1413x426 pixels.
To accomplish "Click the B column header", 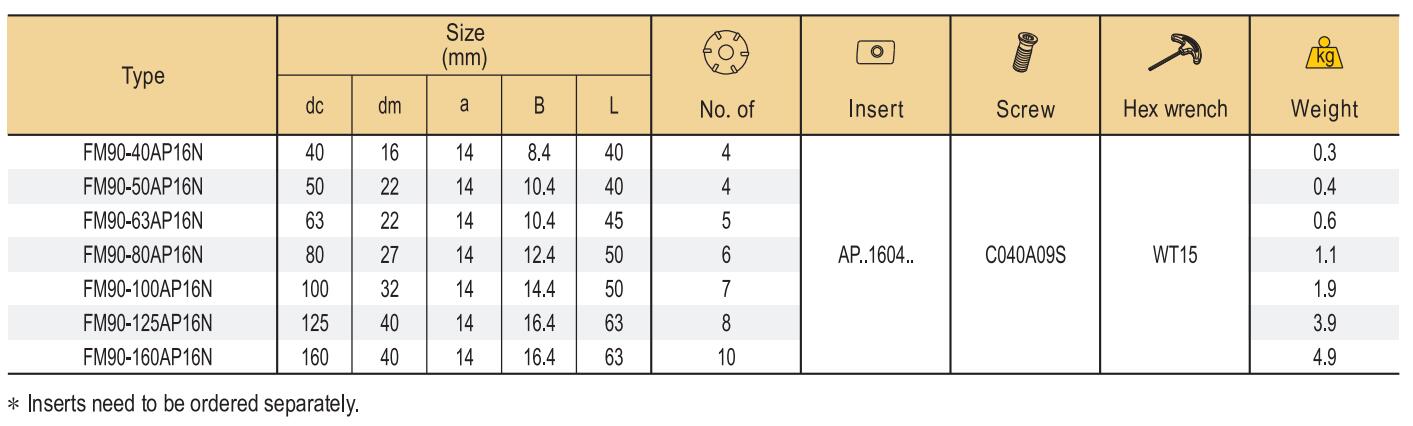I will pos(539,106).
